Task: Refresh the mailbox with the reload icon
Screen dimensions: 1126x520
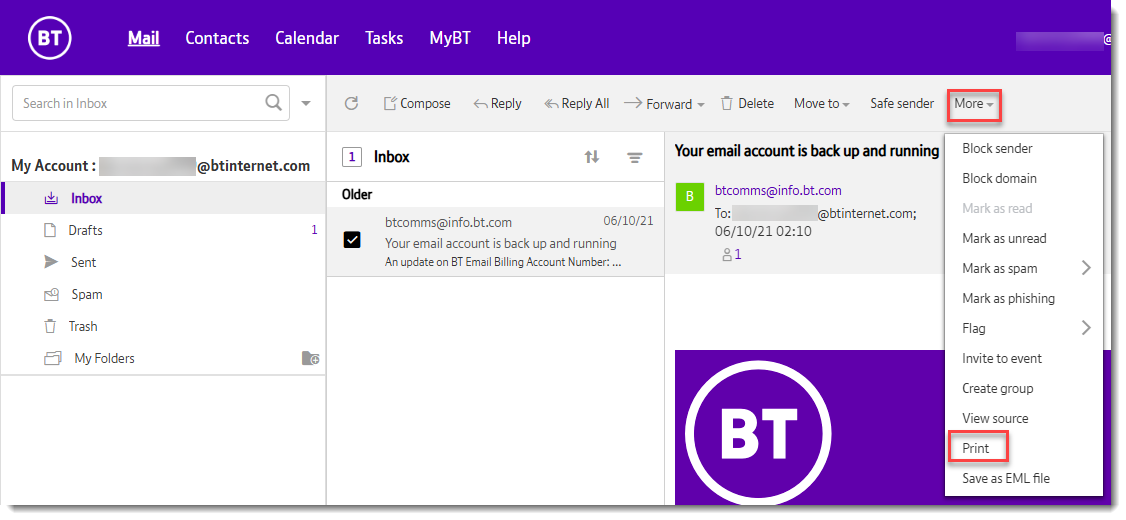Action: coord(351,103)
